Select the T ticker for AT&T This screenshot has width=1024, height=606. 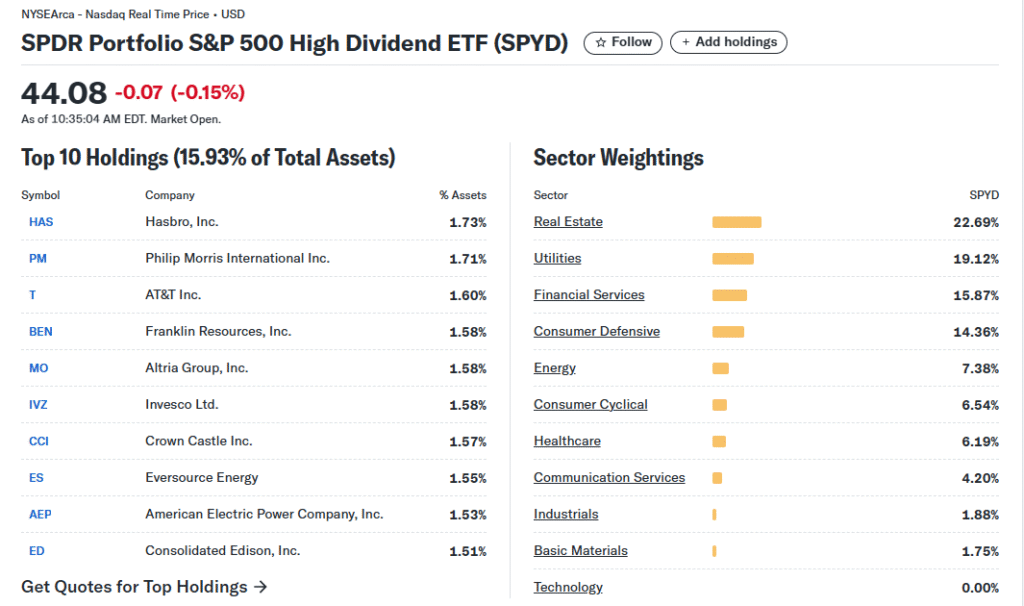point(33,295)
